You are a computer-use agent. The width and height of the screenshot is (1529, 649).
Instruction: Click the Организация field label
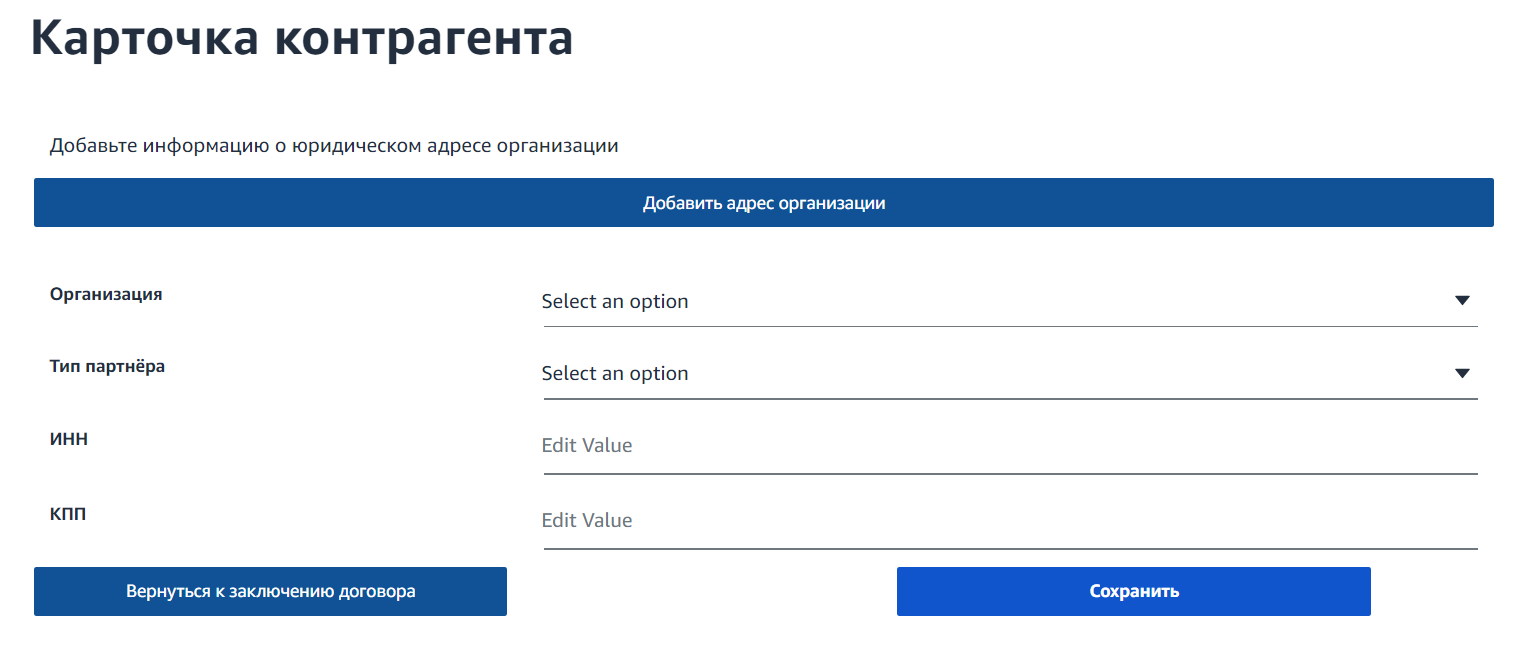tap(106, 295)
